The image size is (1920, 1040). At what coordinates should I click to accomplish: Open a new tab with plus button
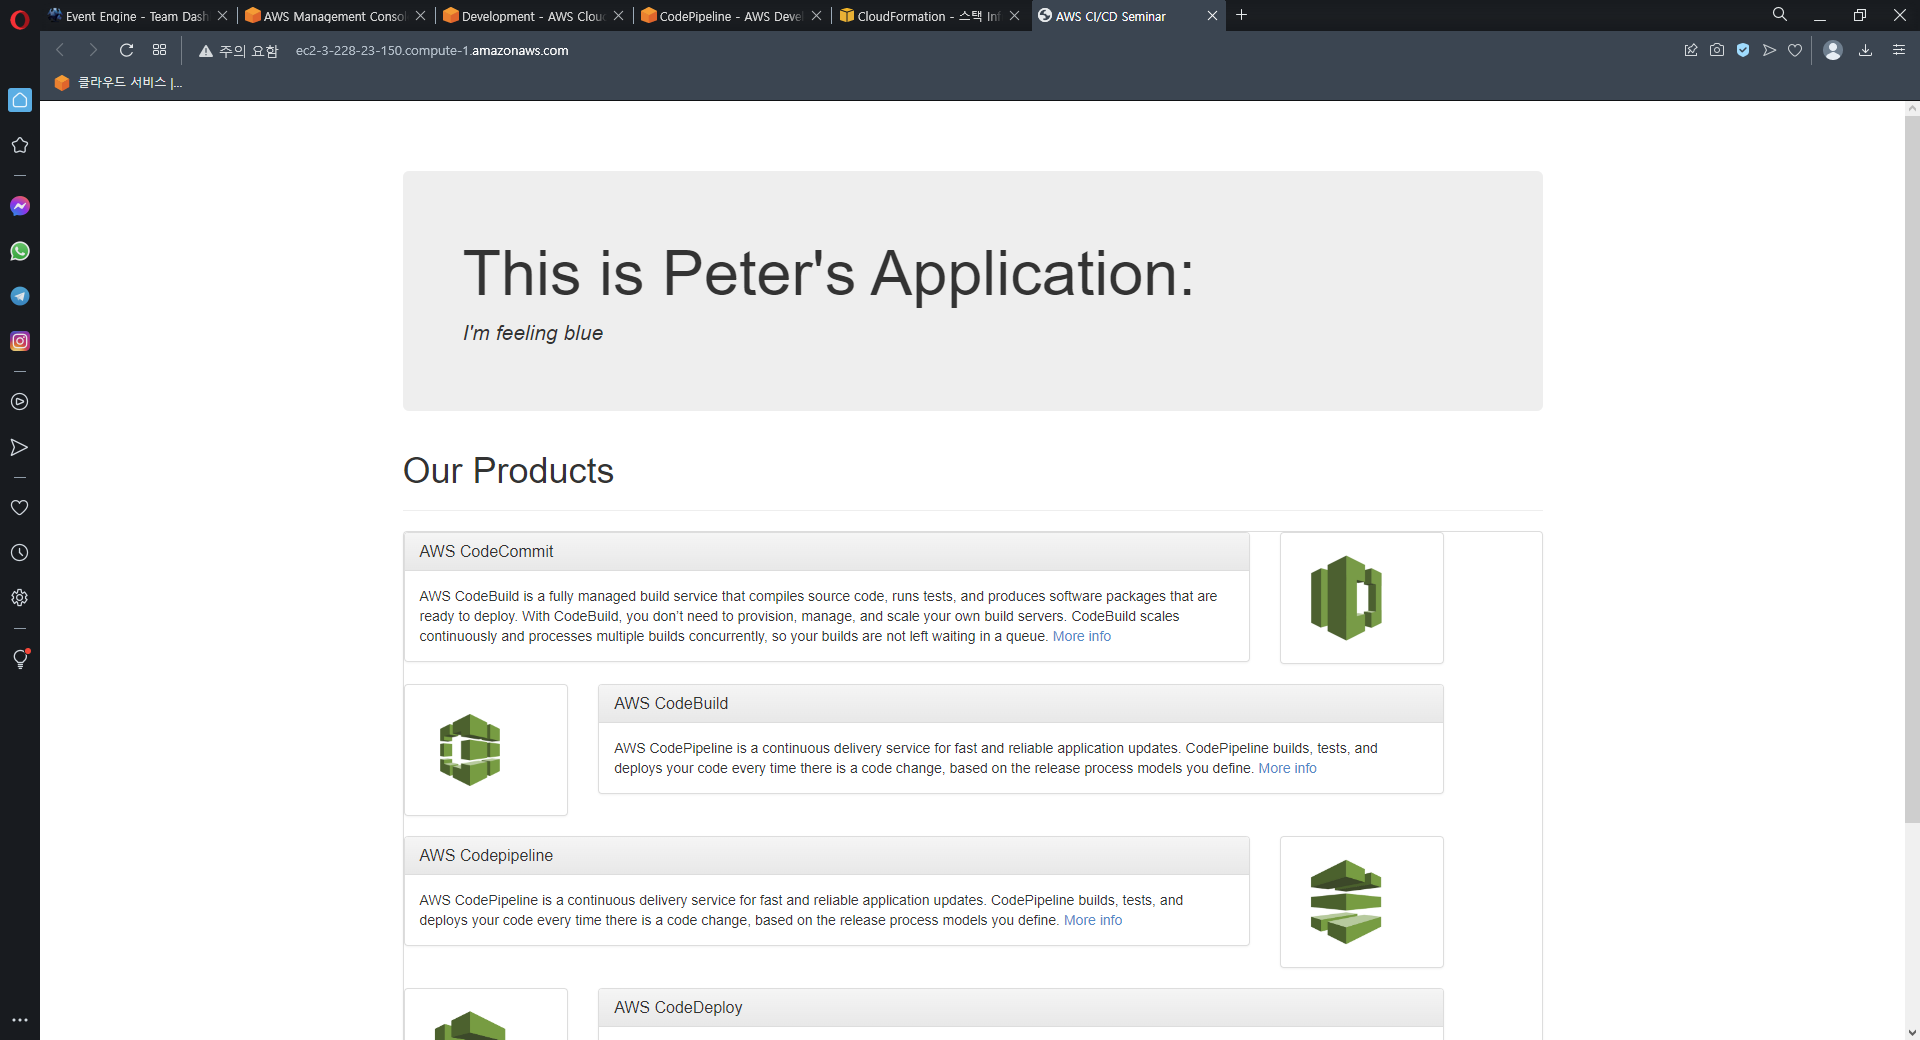tap(1242, 15)
